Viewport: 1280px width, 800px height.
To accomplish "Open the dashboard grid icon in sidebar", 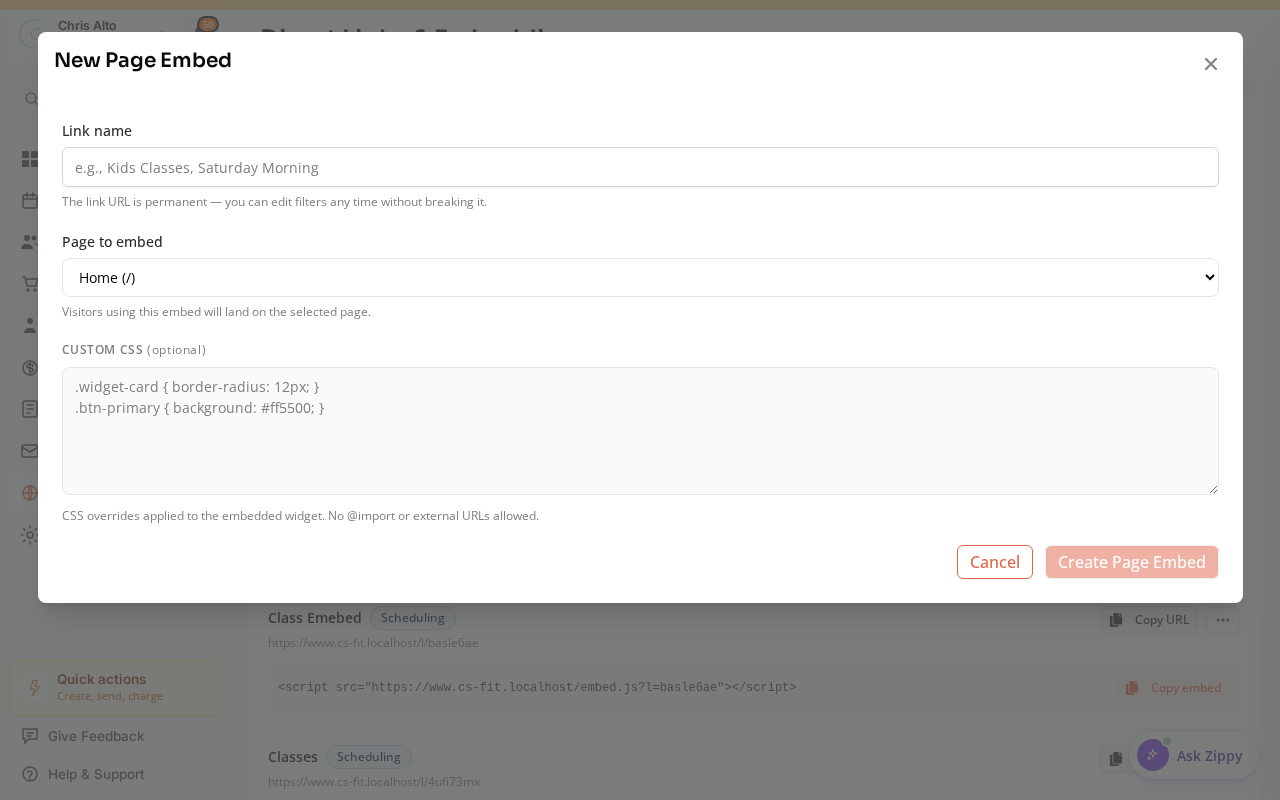I will 30,159.
